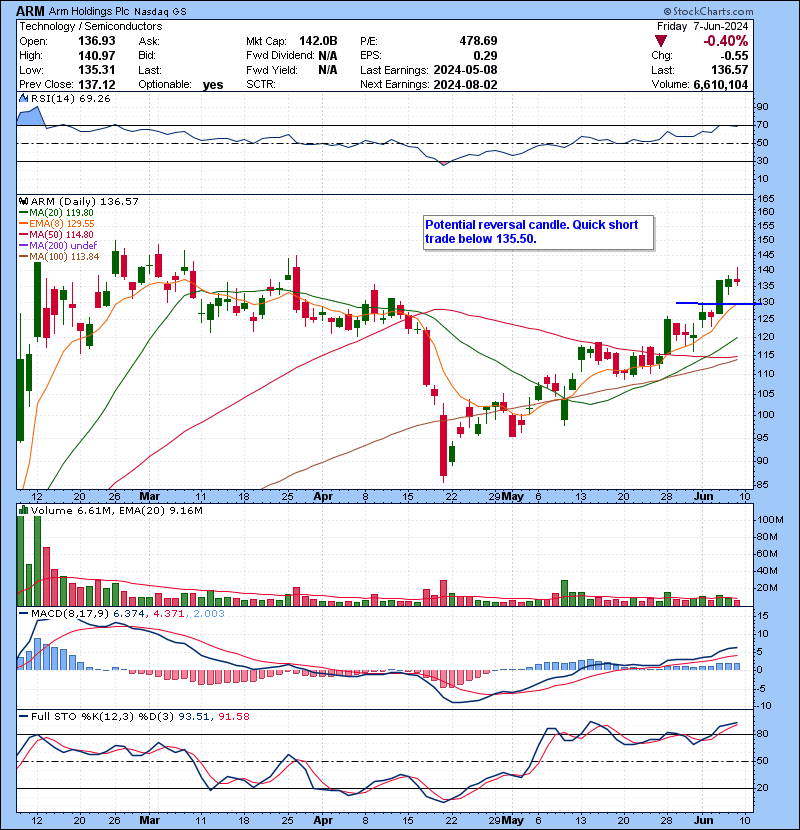Viewport: 800px width, 830px height.
Task: Click the Technology / Semiconductors sector label
Action: (91, 26)
